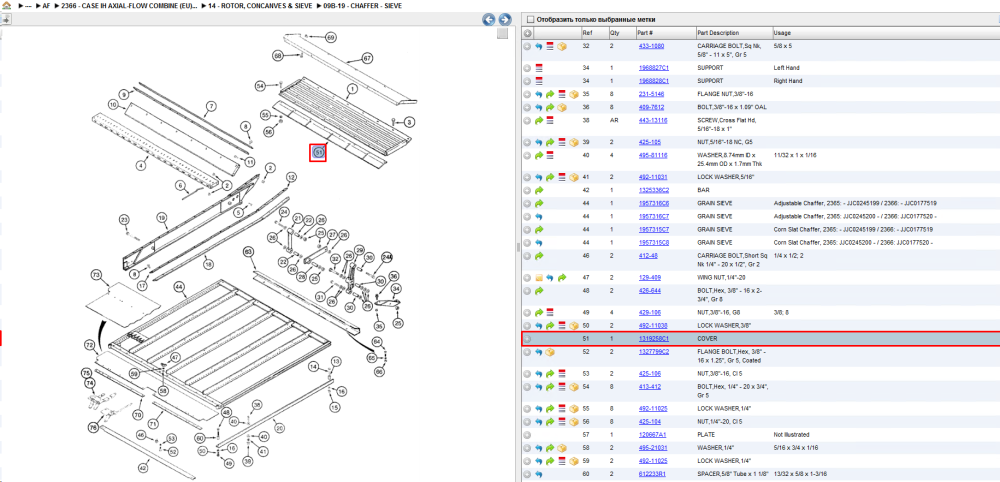Viewport: 1000px width, 482px height.
Task: Click the green arrow in row 231-5146
Action: [x=550, y=94]
